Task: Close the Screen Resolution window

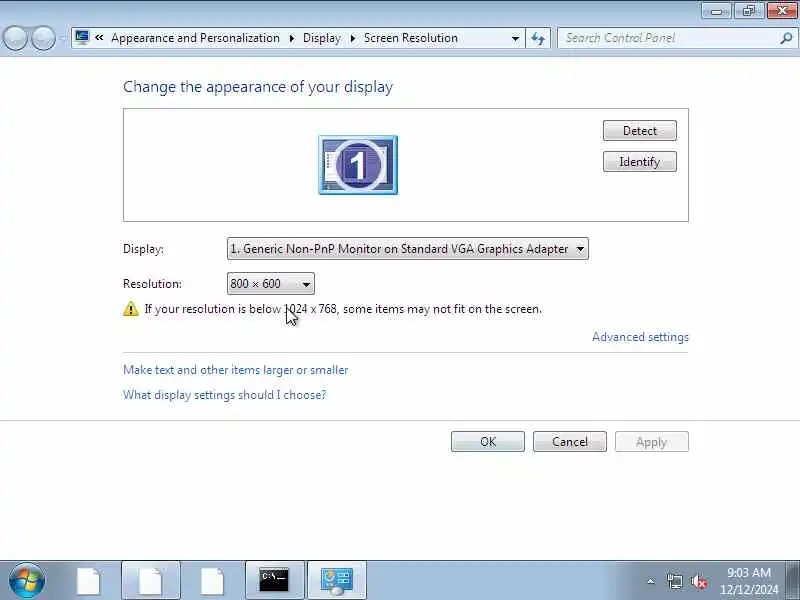Action: [782, 10]
